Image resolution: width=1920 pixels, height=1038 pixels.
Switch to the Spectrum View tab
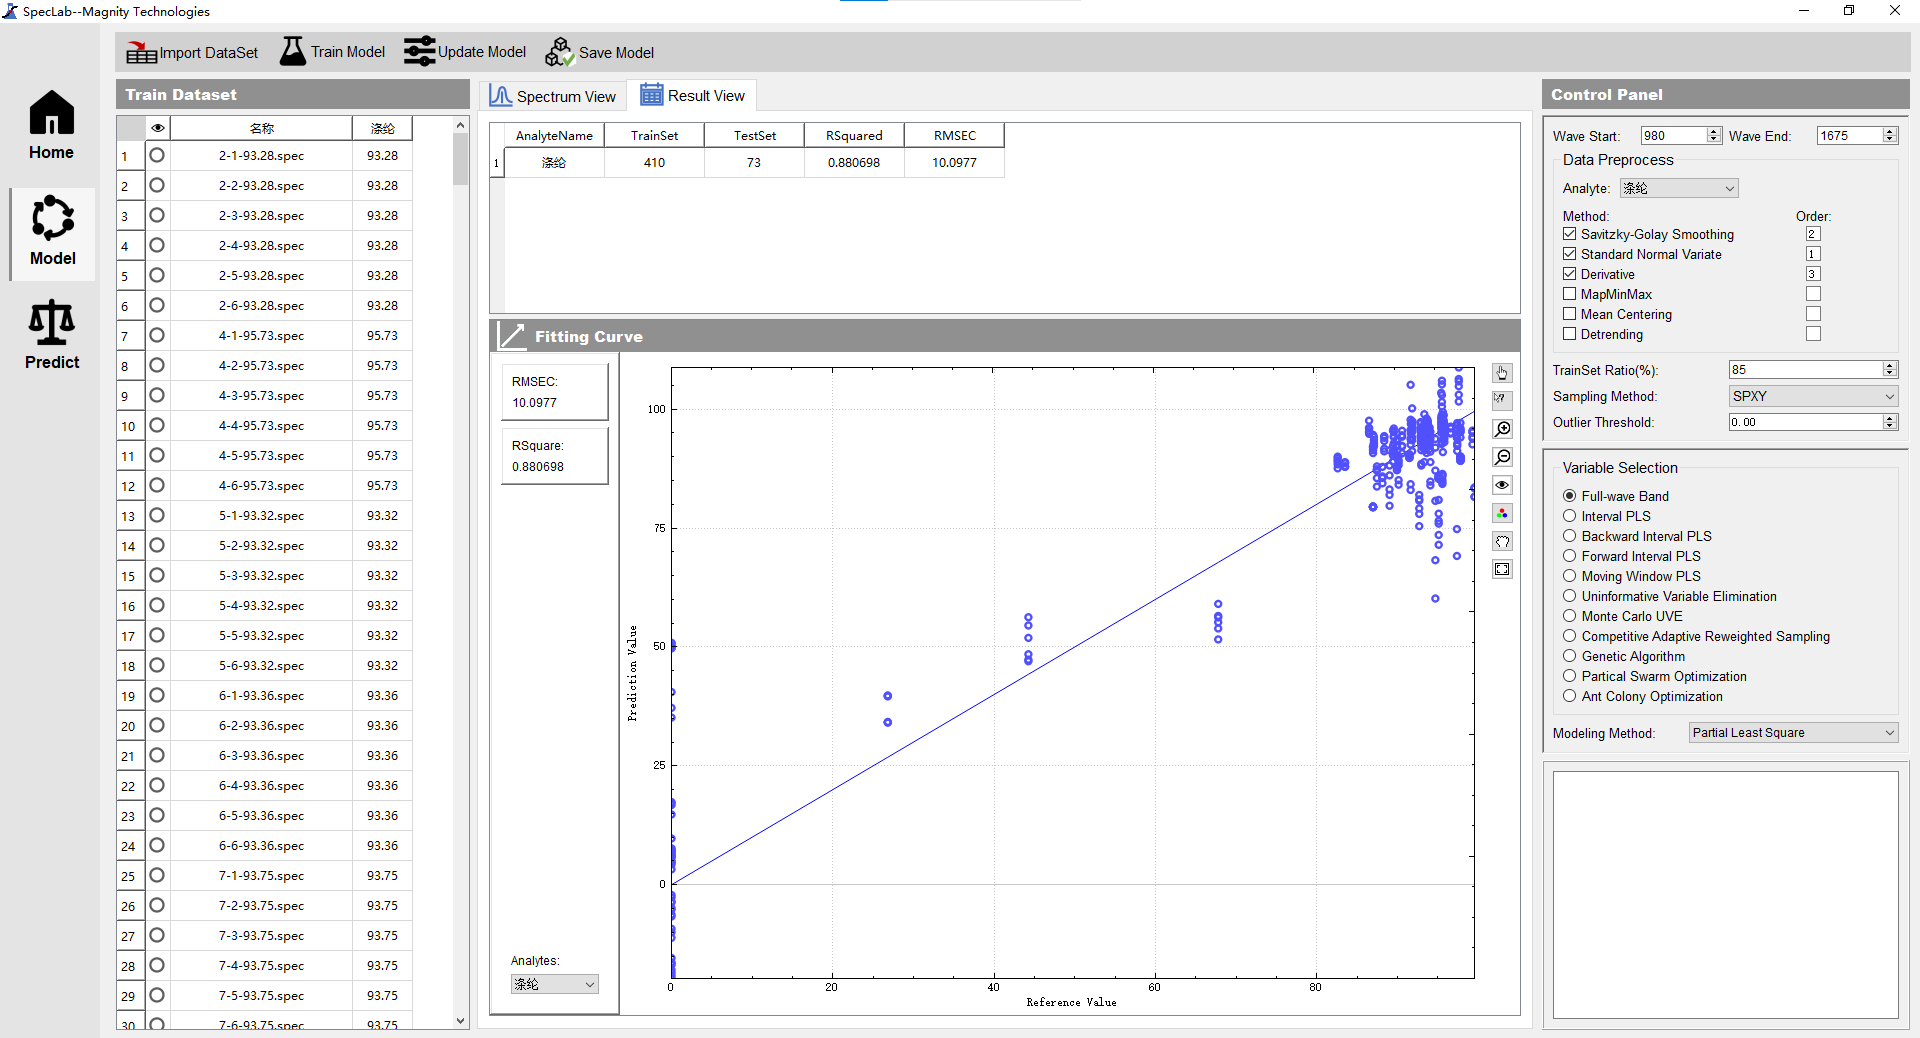coord(553,96)
